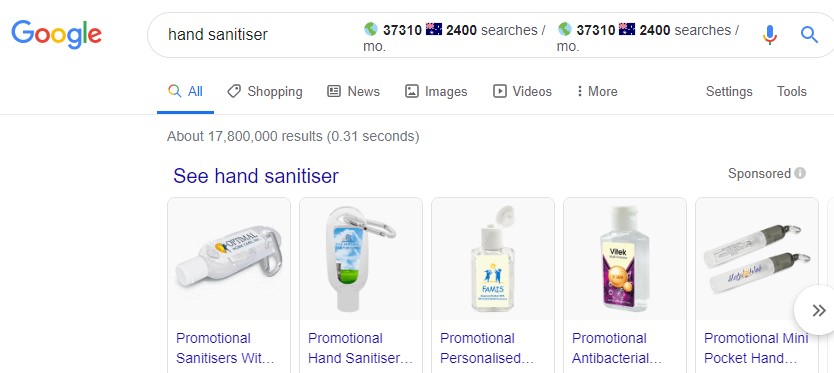
Task: Select the FAMIS sanitiser bottle thumbnail
Action: 493,259
